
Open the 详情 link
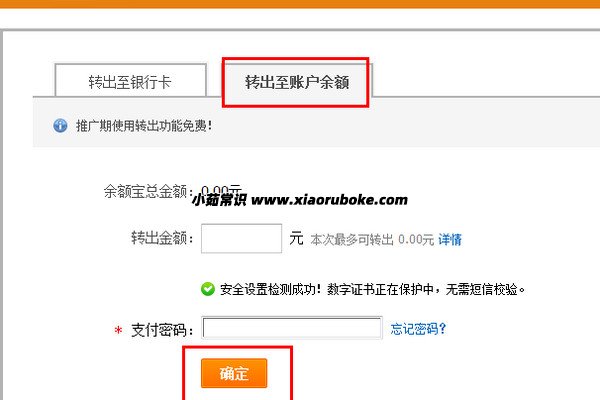click(x=450, y=240)
